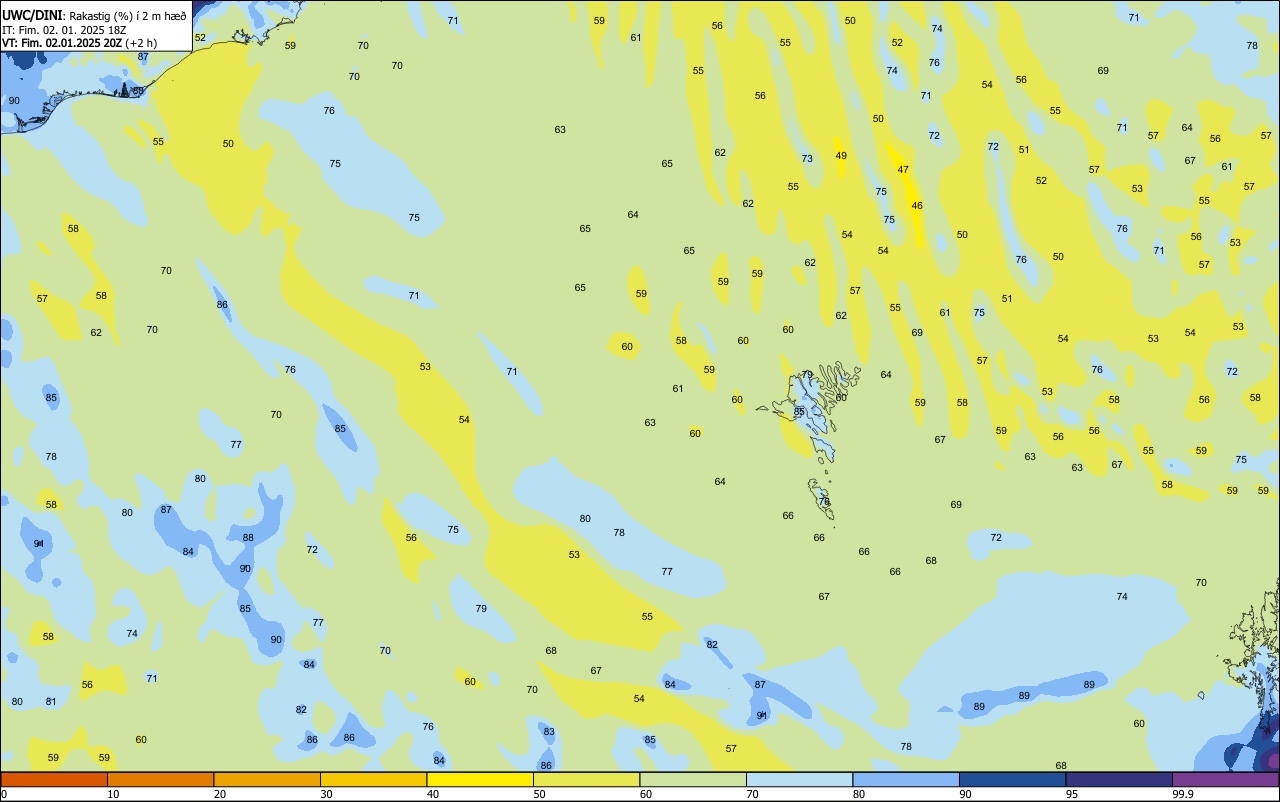1280x802 pixels.
Task: Click the bright yellow 40–50 legend segment
Action: click(x=480, y=779)
